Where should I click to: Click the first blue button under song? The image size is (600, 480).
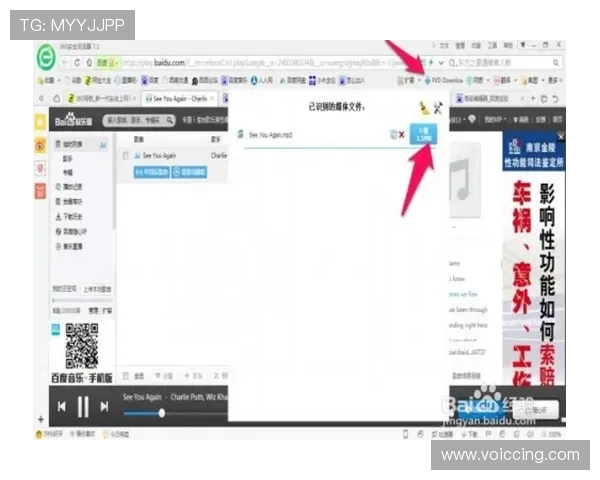(152, 172)
